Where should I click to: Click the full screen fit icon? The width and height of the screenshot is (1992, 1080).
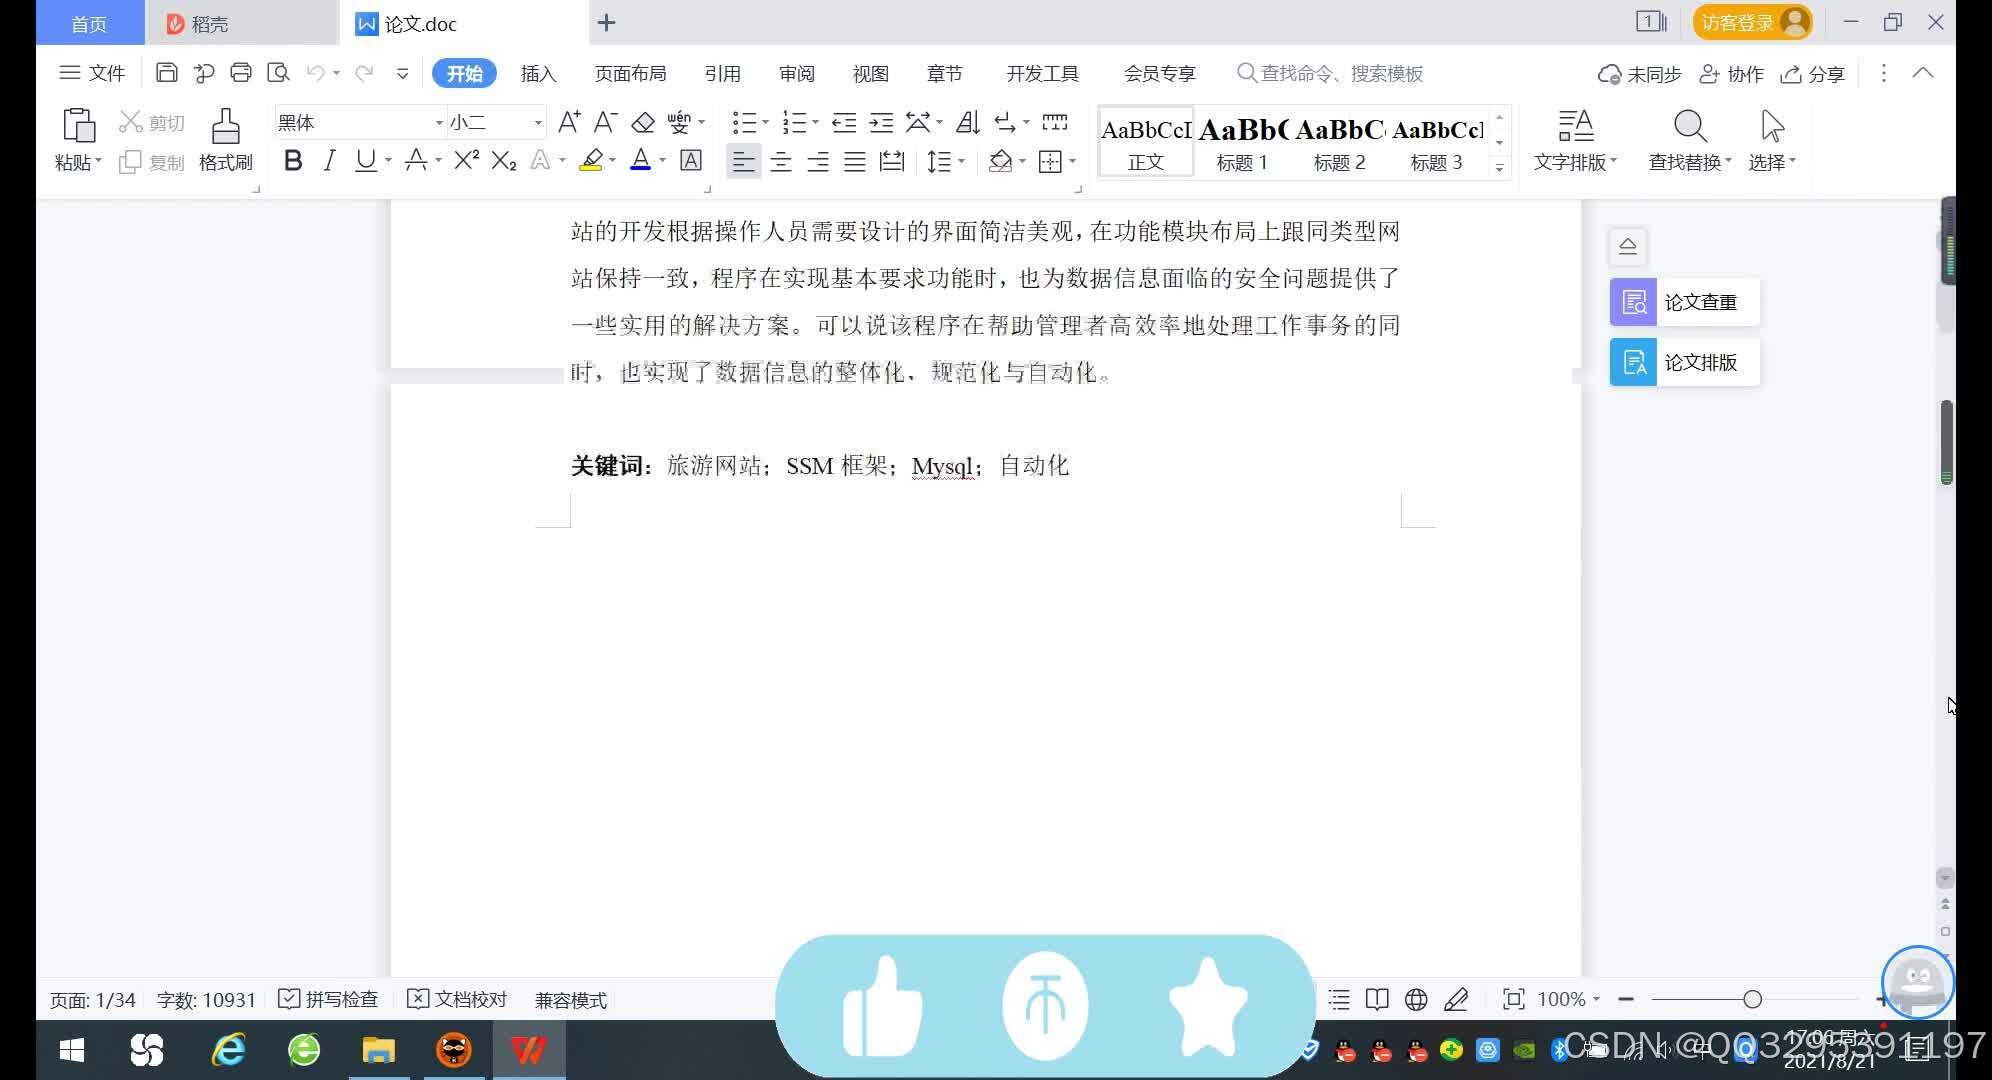(x=1513, y=999)
